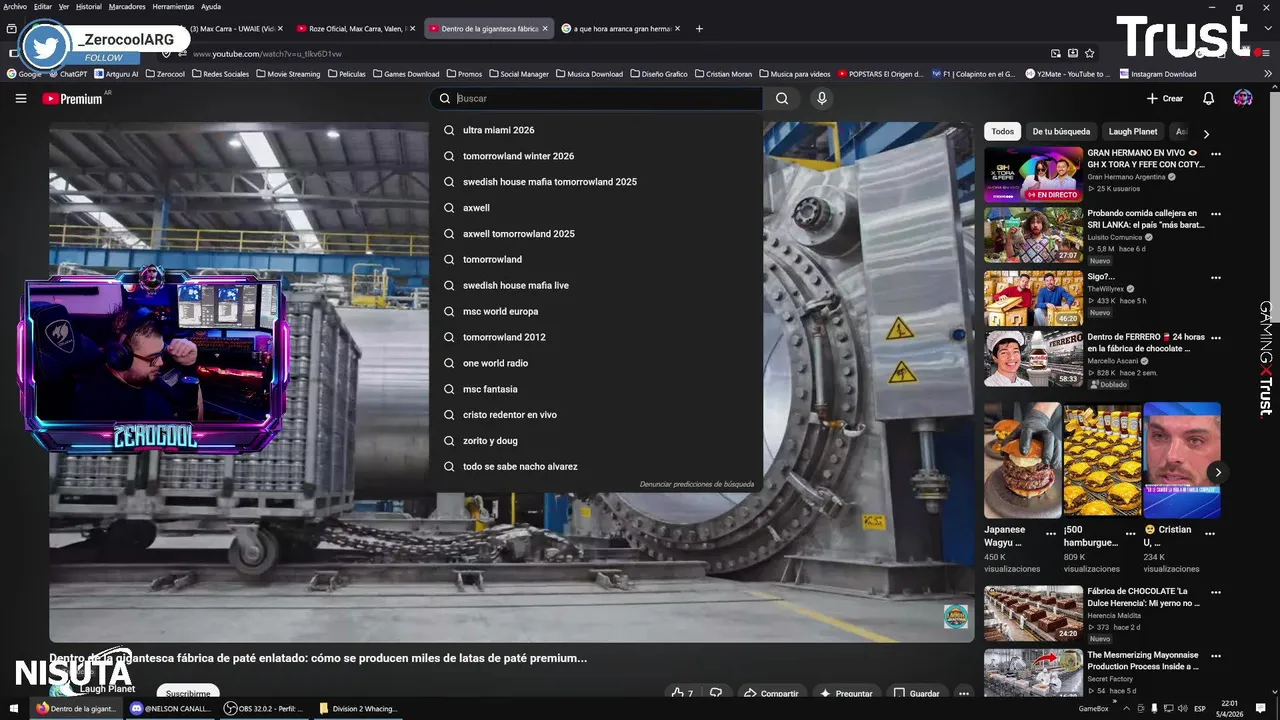
Task: Switch to 'Roze Oficial, Max Carra' tab
Action: tap(355, 29)
